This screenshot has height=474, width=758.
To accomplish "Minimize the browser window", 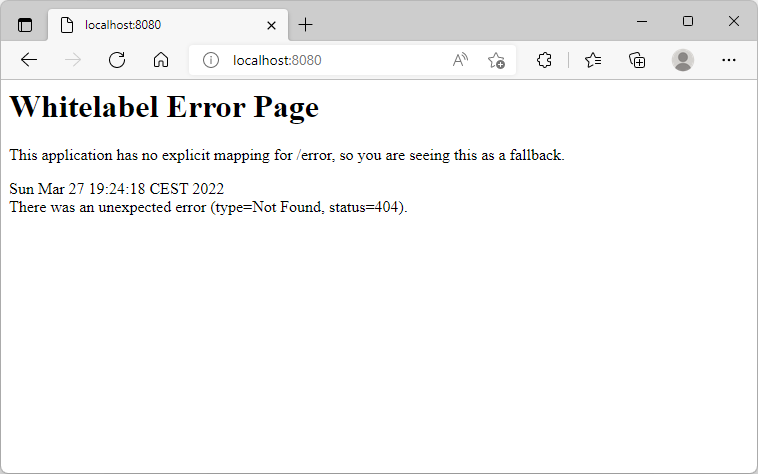I will click(x=641, y=21).
